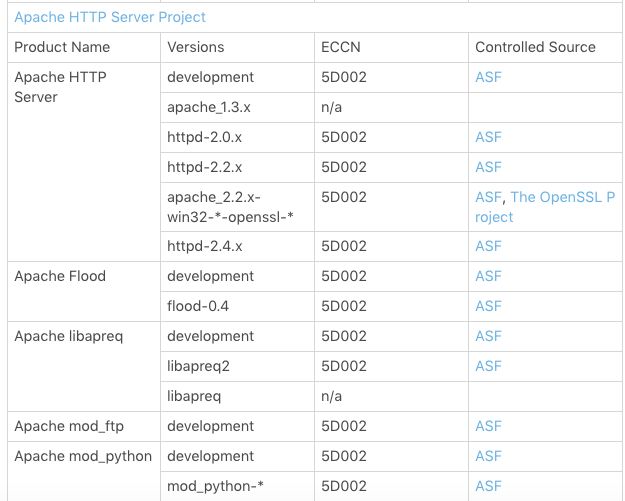Open ASF link in HTTP Server development row
Image resolution: width=625 pixels, height=501 pixels.
coord(488,77)
